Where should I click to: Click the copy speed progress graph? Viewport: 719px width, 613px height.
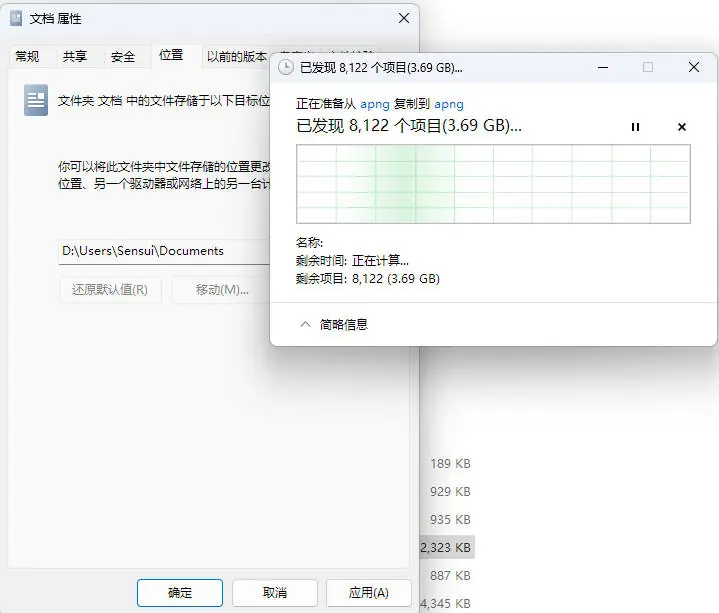click(x=493, y=184)
